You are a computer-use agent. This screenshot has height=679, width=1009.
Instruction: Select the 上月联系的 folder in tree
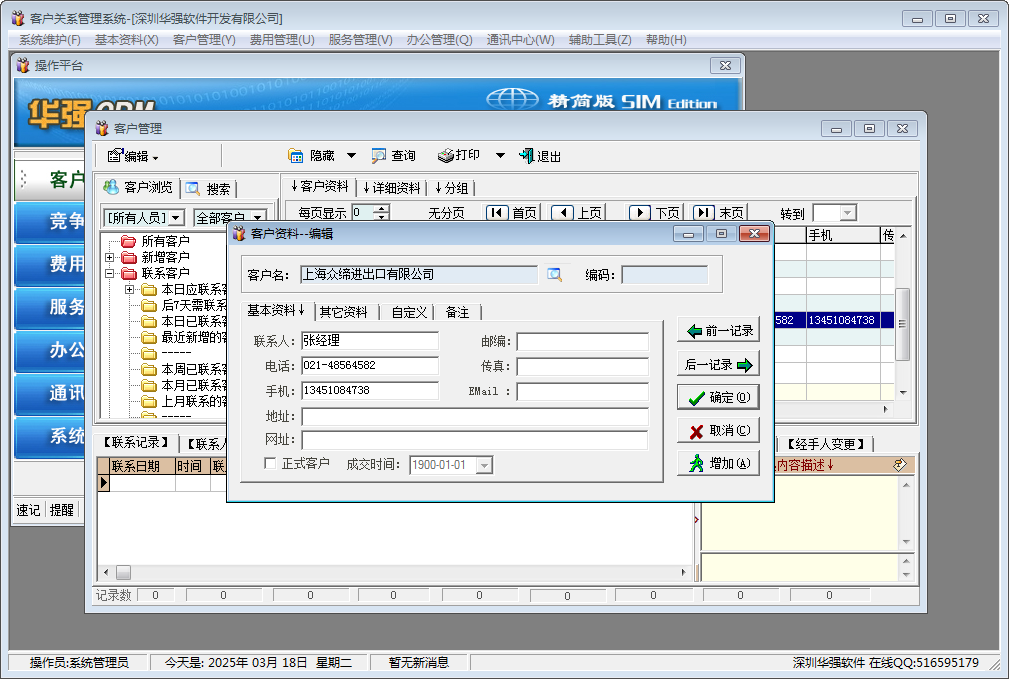[185, 402]
